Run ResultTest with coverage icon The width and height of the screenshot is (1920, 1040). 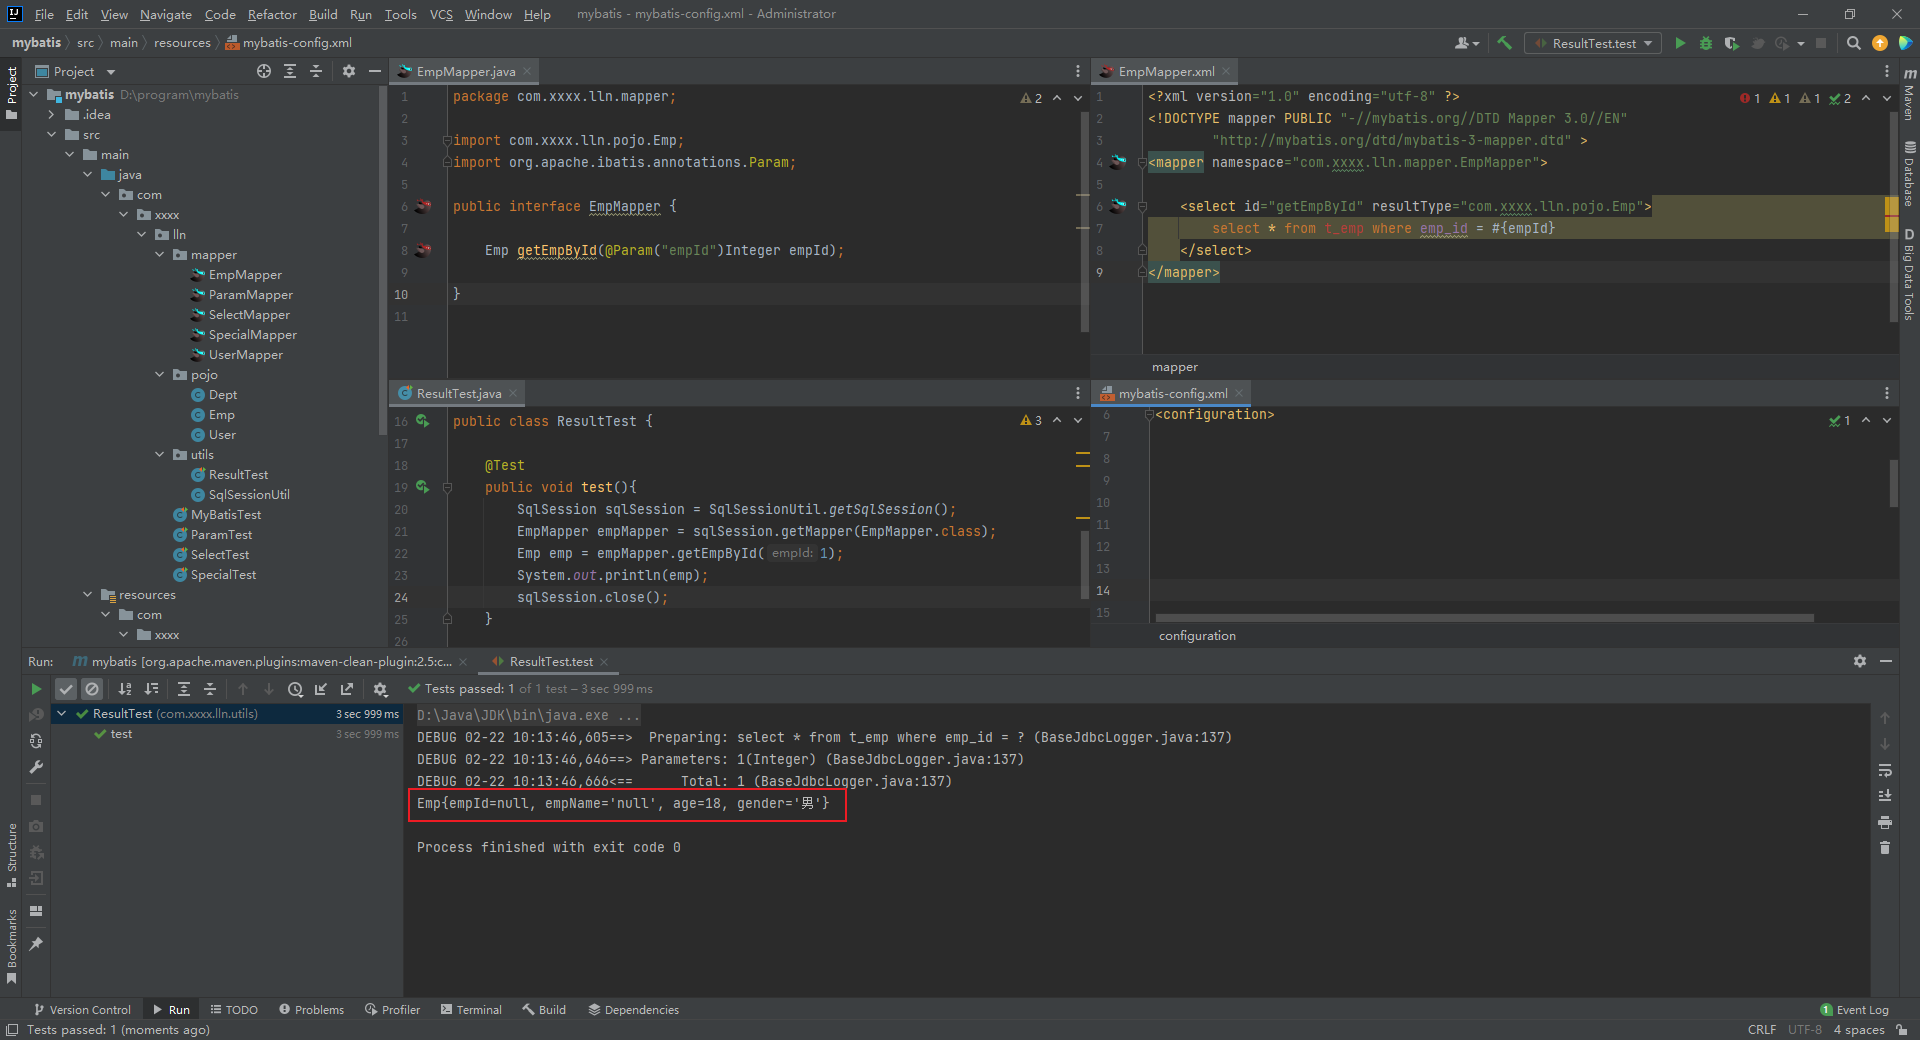coord(1732,43)
